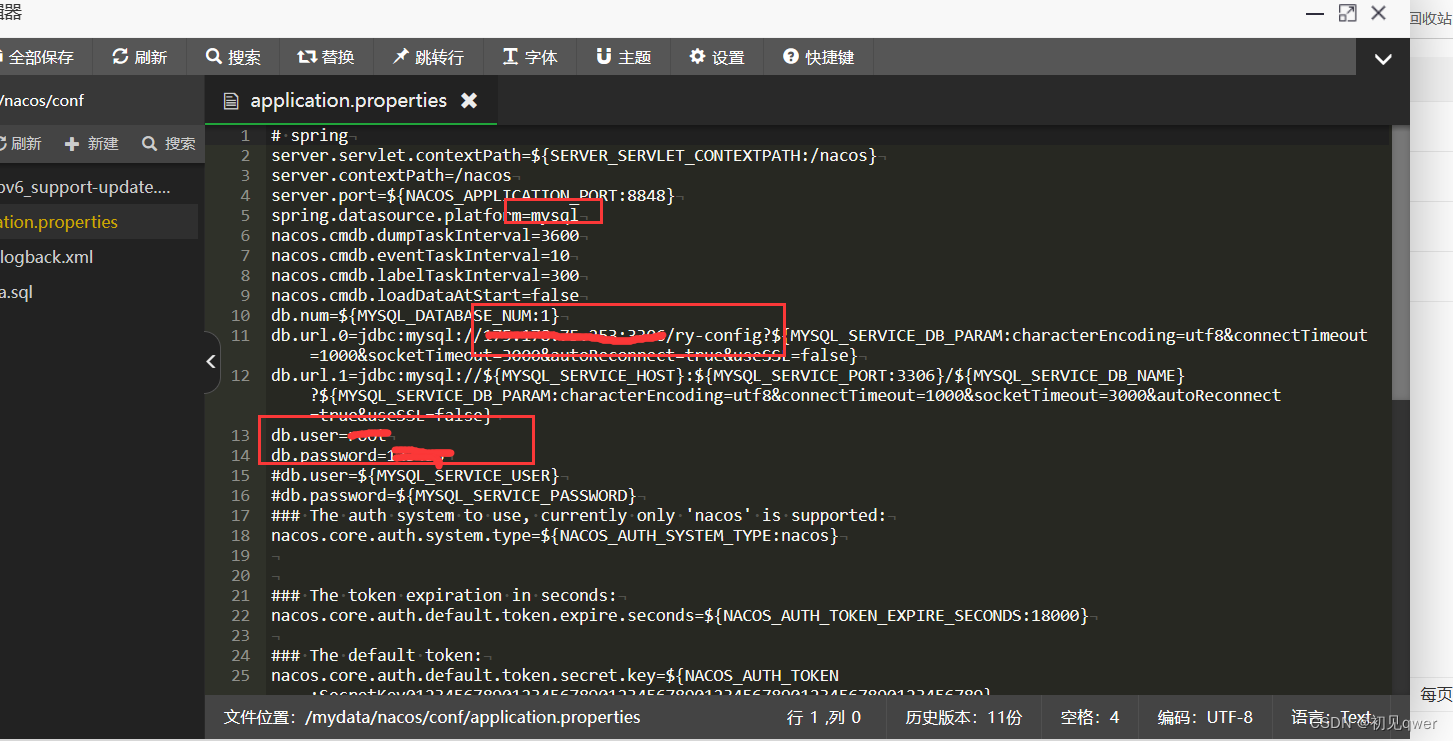1453x741 pixels.
Task: Place cursor on server.port line
Action: coord(473,195)
